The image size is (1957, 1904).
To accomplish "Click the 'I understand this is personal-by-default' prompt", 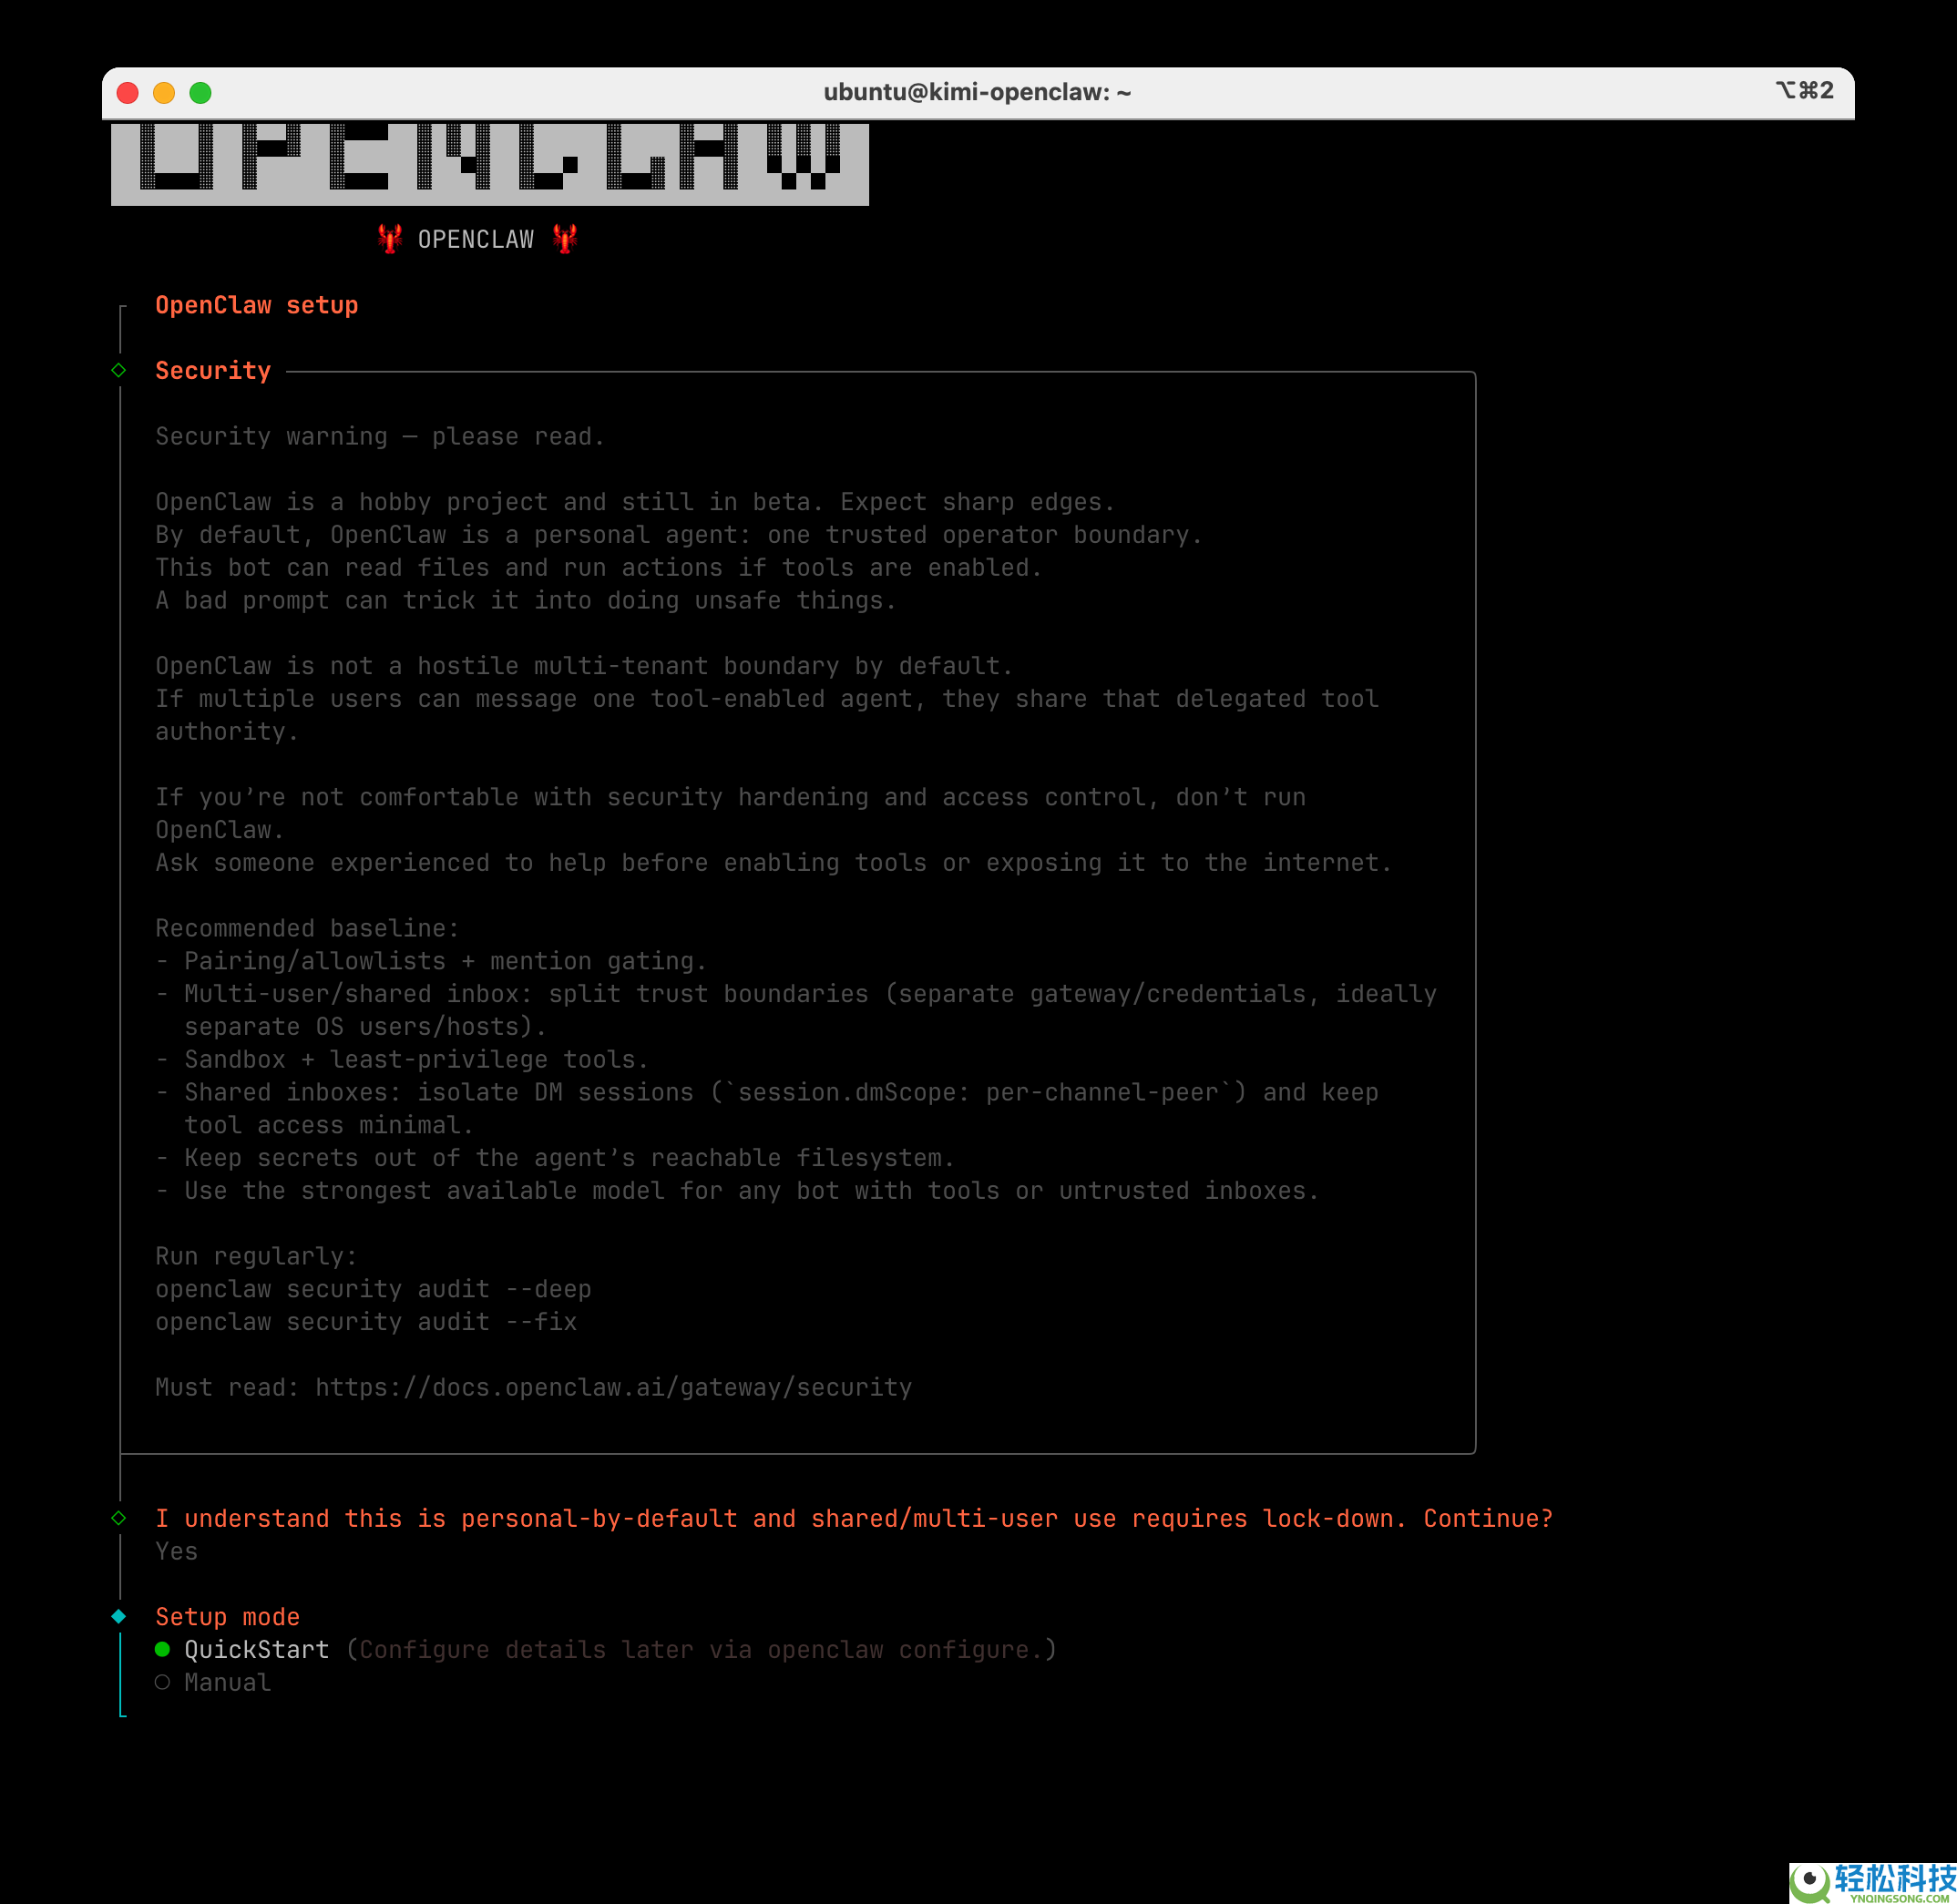I will point(854,1518).
